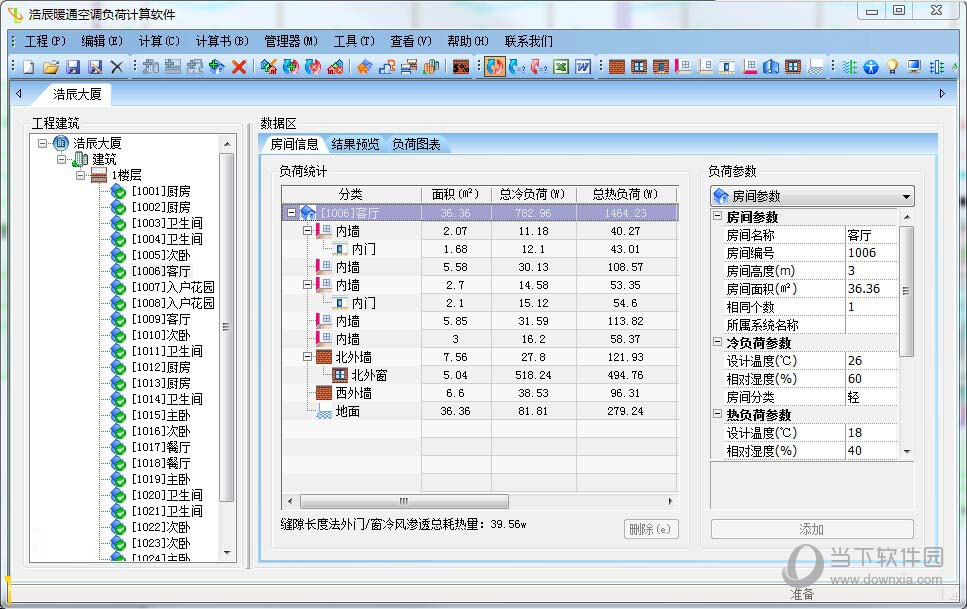
Task: Click the 添加 button
Action: [812, 529]
